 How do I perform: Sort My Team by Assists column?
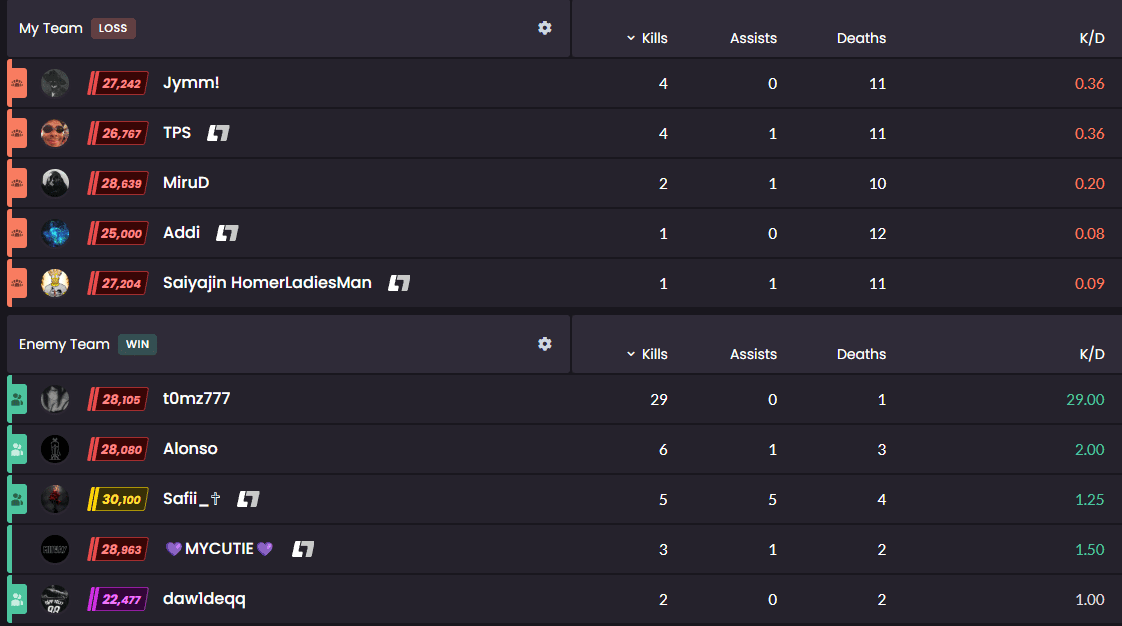point(753,38)
